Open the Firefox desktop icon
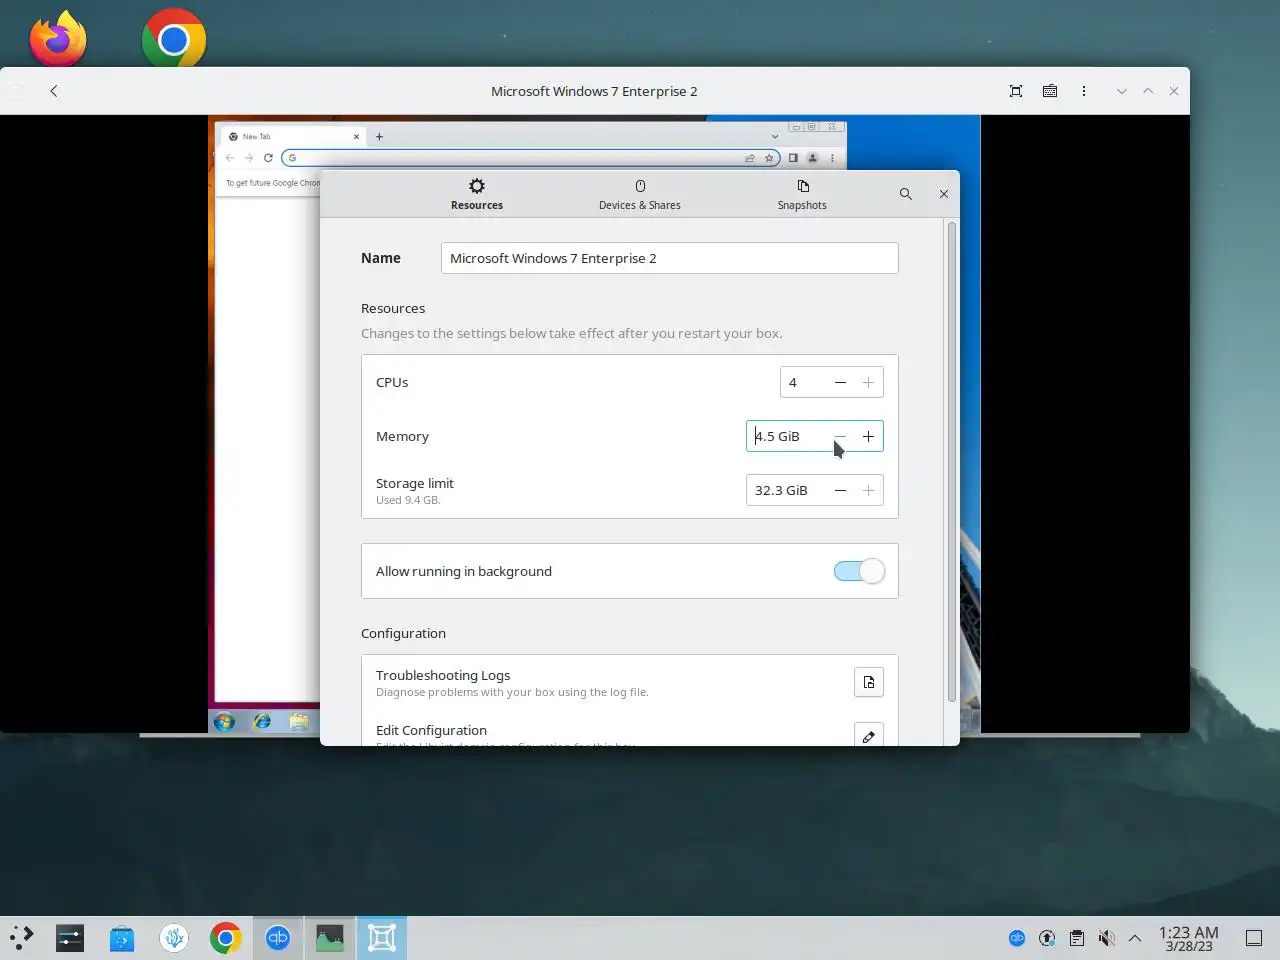1280x960 pixels. tap(58, 38)
